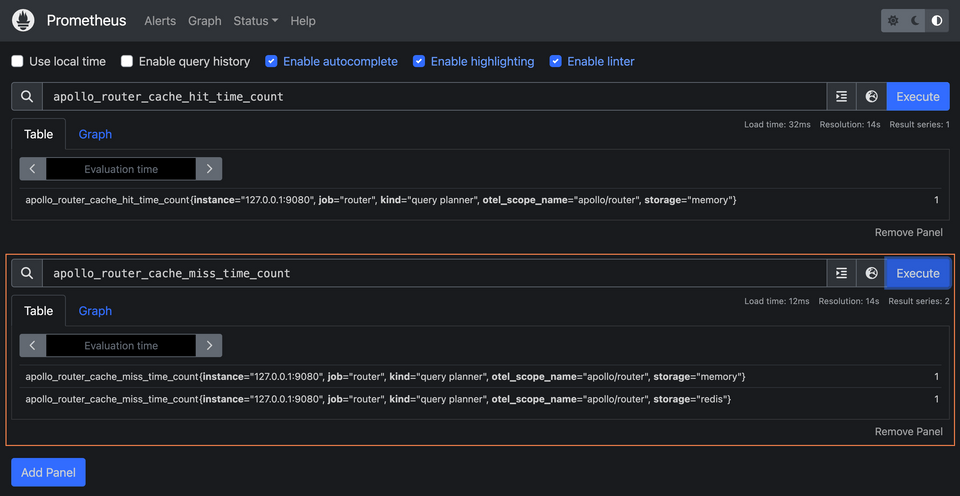The image size is (960, 496).
Task: Step evaluation time forward in first panel
Action: click(209, 169)
